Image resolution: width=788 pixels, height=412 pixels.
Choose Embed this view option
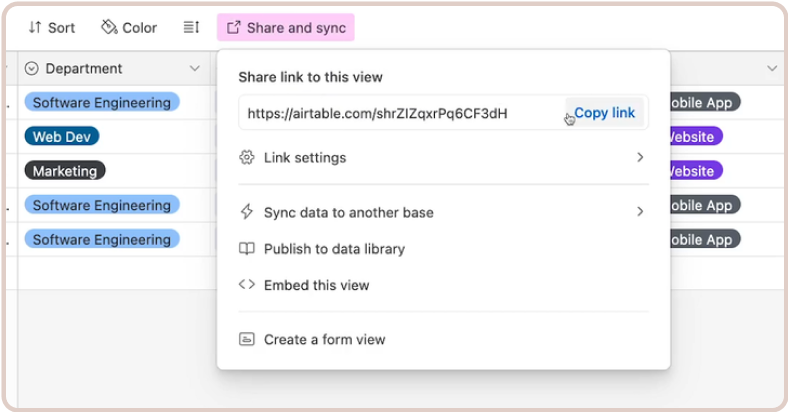pyautogui.click(x=316, y=285)
